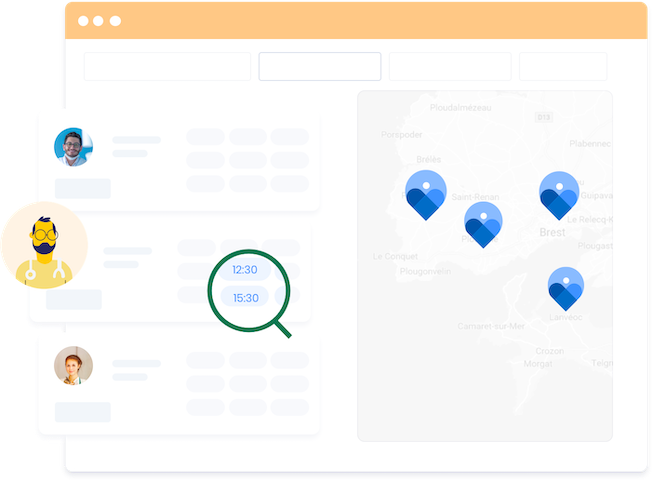This screenshot has height=481, width=653.
Task: Click the first wide search field
Action: point(167,67)
